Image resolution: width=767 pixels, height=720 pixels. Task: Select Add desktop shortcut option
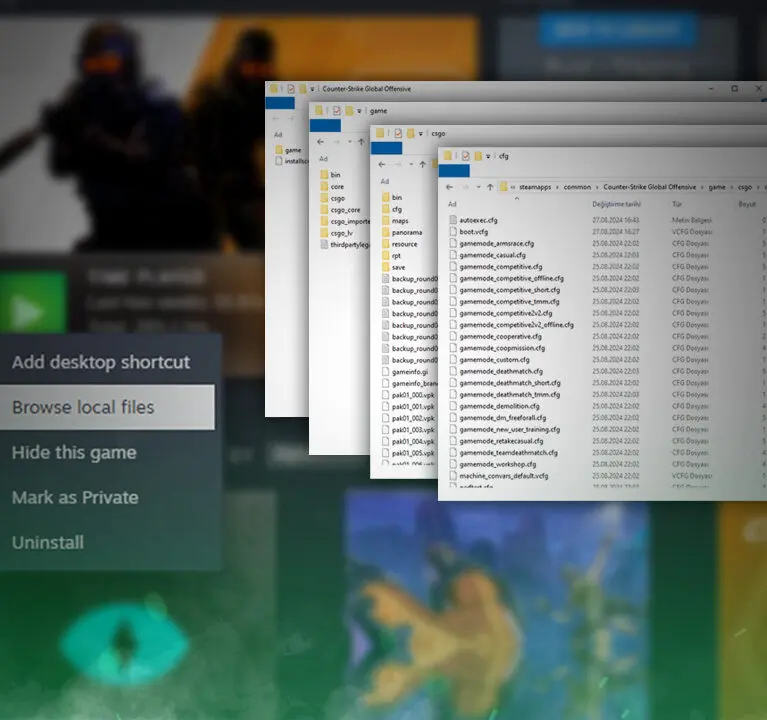click(x=101, y=362)
